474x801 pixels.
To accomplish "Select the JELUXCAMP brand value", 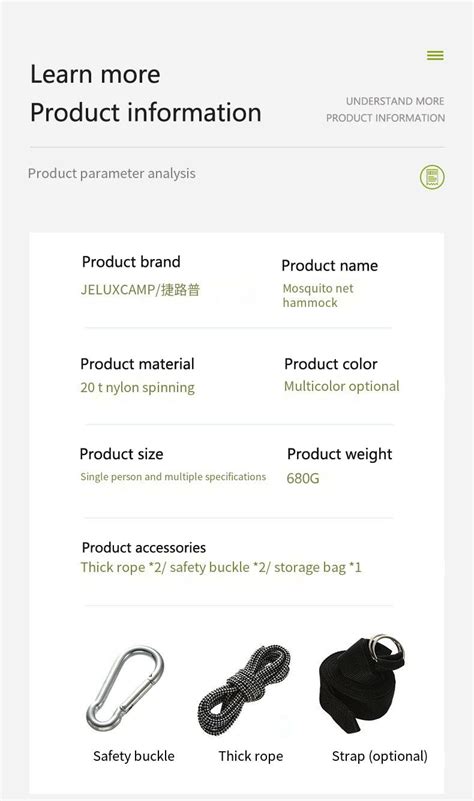I will (x=140, y=290).
